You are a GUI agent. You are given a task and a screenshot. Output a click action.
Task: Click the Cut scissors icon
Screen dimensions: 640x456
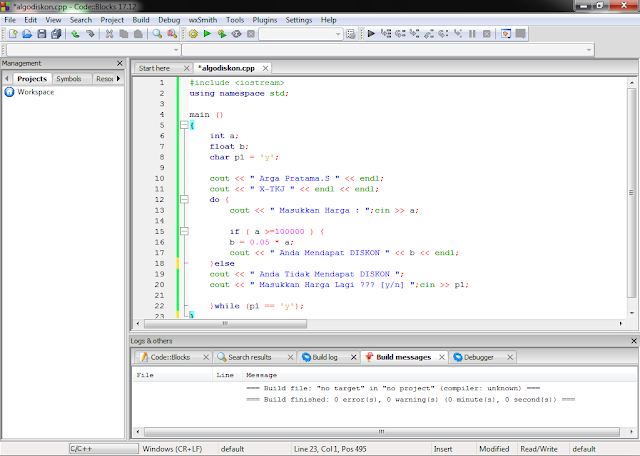(x=109, y=34)
